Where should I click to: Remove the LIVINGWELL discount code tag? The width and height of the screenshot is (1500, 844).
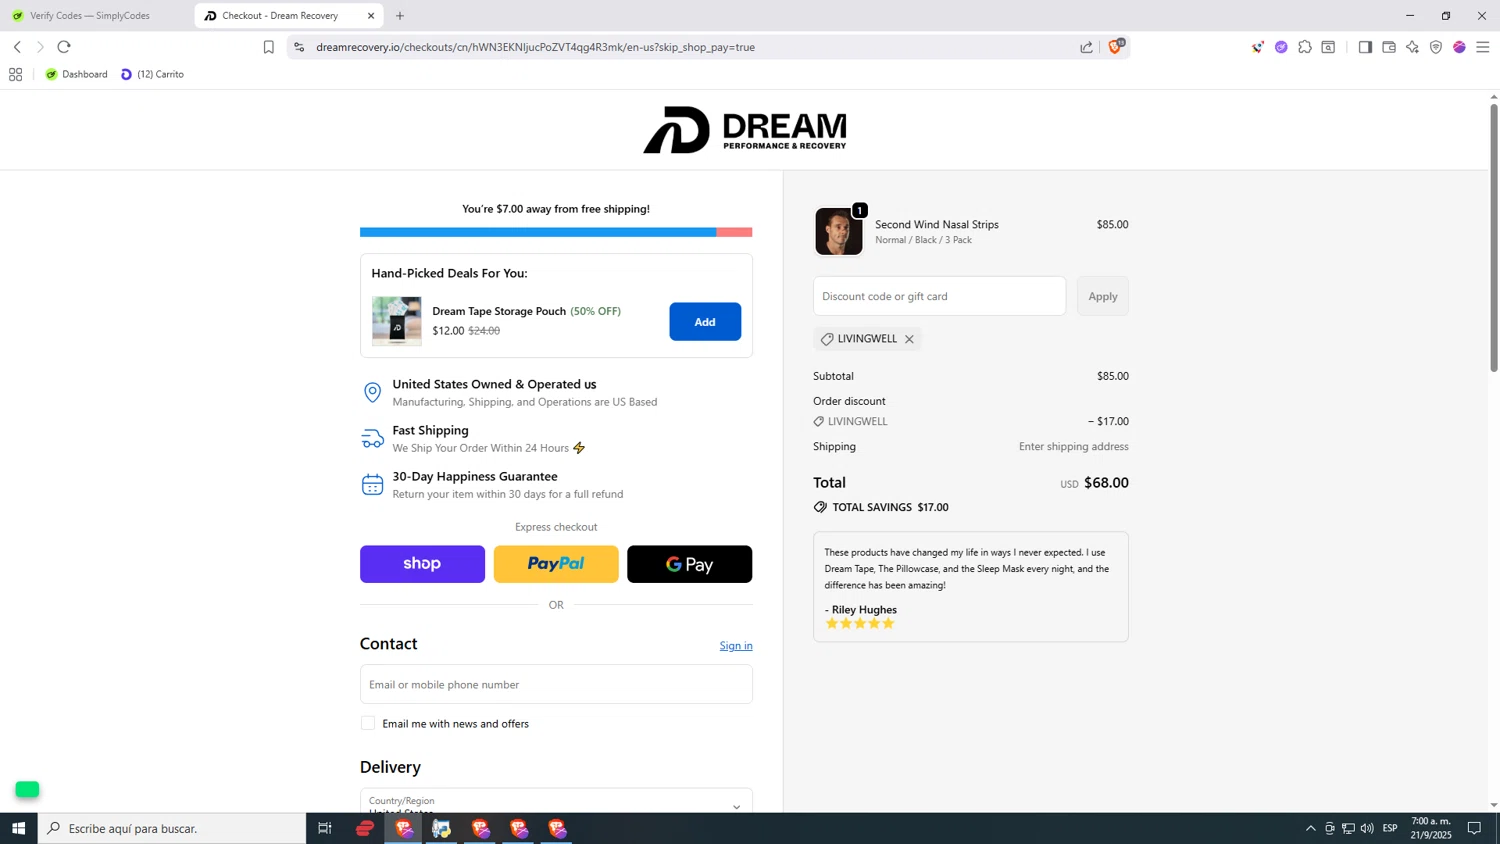click(909, 339)
